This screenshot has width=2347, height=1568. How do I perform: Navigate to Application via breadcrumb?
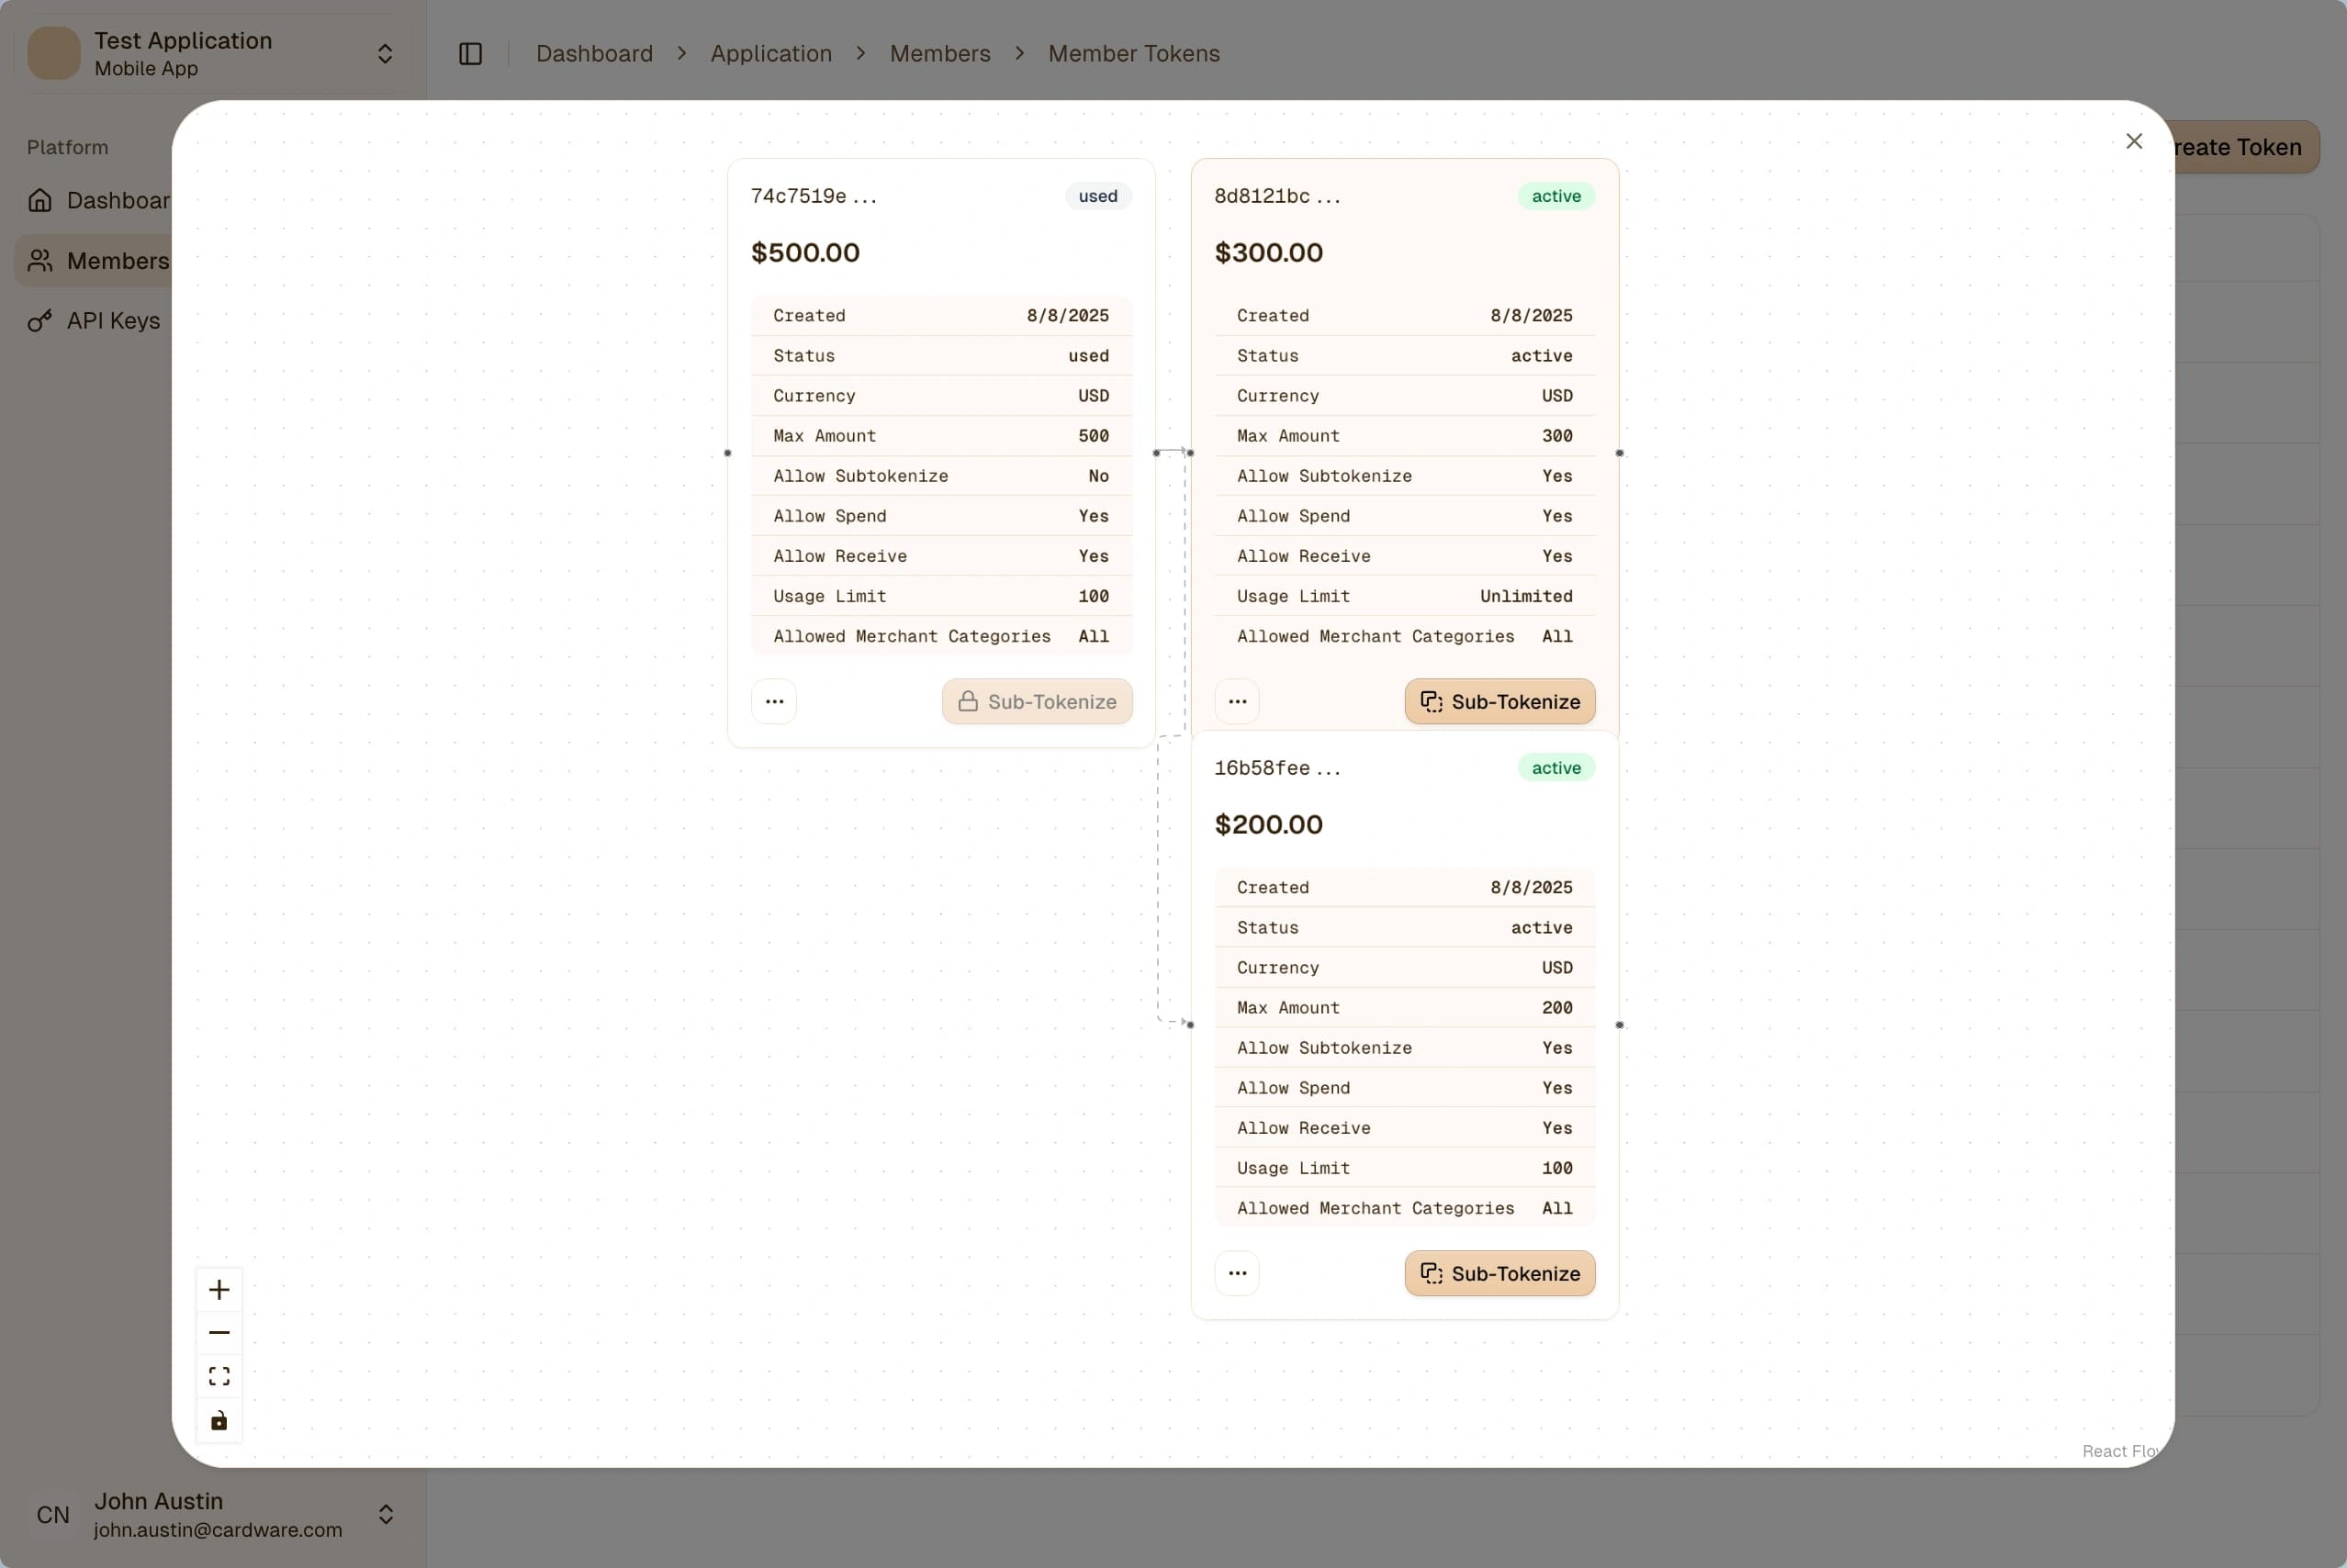tap(770, 53)
